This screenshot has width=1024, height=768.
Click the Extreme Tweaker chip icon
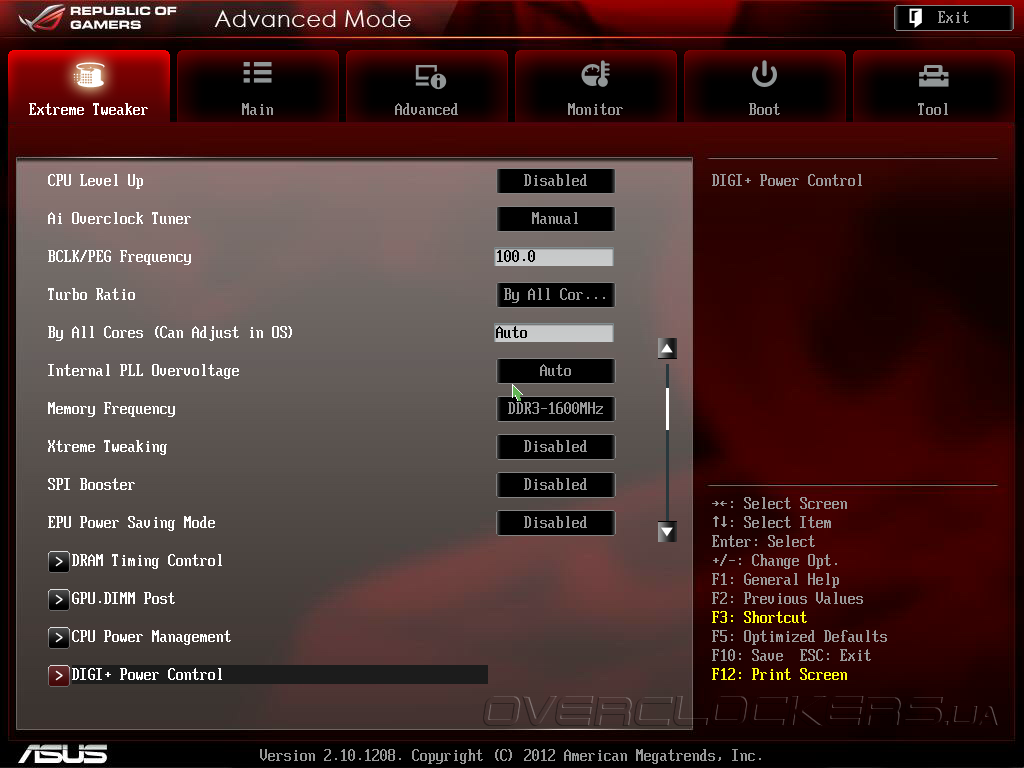point(89,74)
